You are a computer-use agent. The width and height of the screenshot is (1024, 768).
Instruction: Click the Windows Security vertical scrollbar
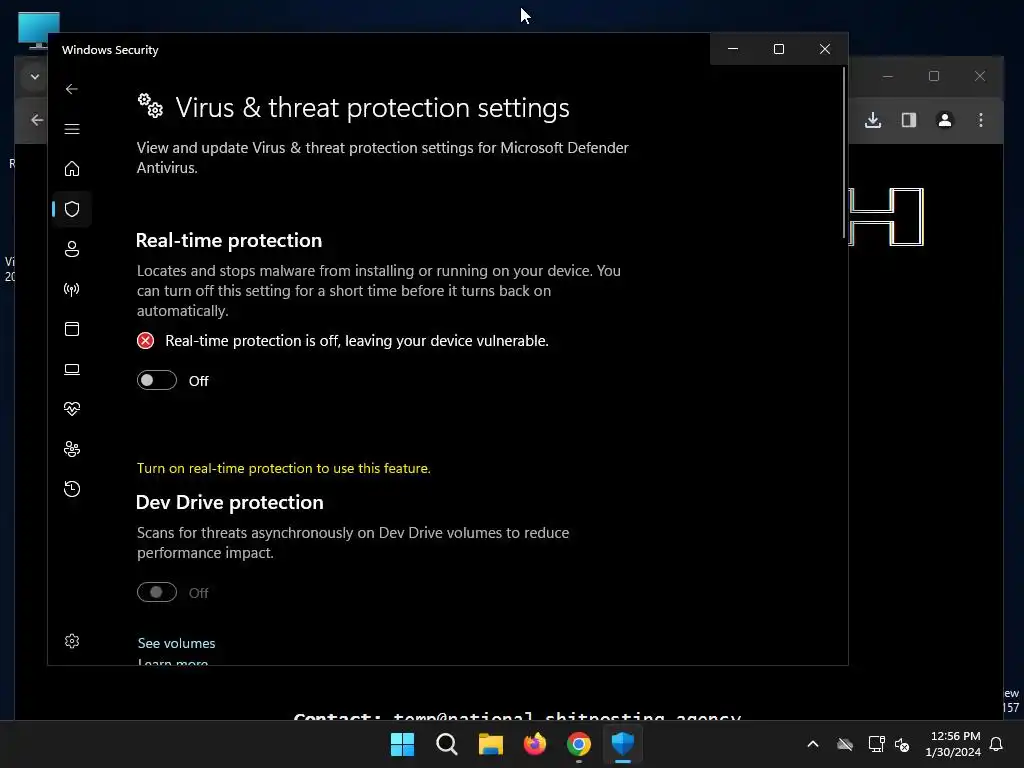tap(844, 152)
